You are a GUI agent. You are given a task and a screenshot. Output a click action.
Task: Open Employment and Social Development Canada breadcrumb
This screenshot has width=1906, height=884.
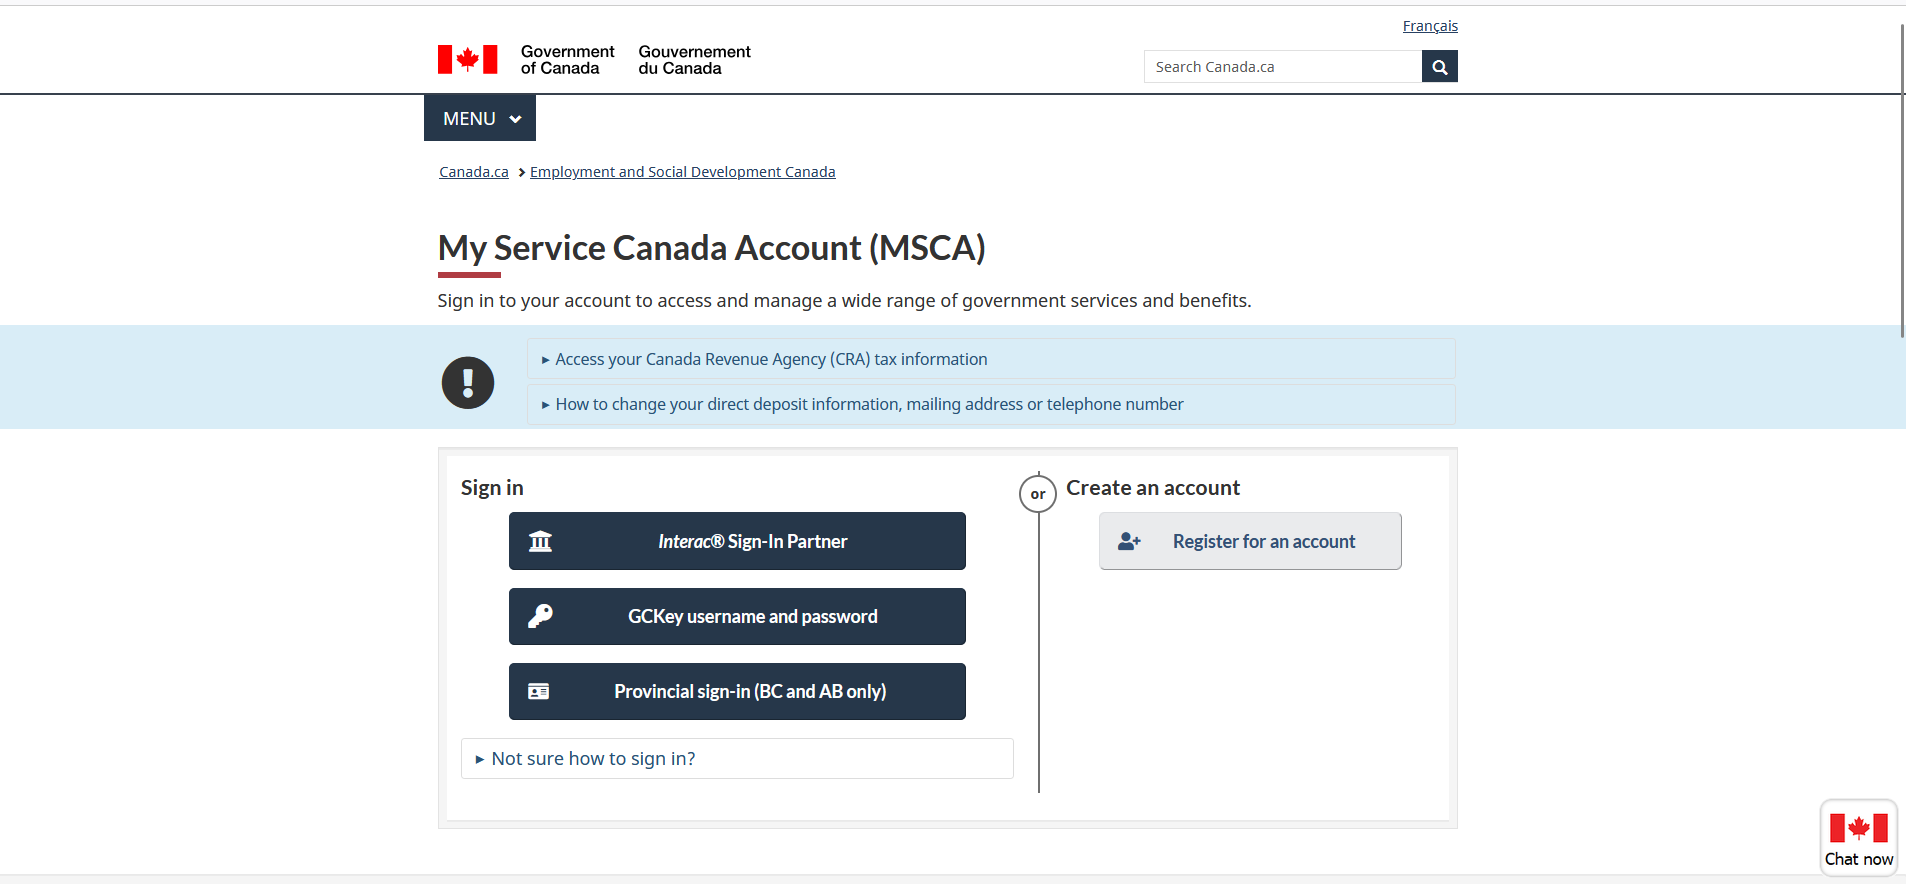click(x=682, y=172)
